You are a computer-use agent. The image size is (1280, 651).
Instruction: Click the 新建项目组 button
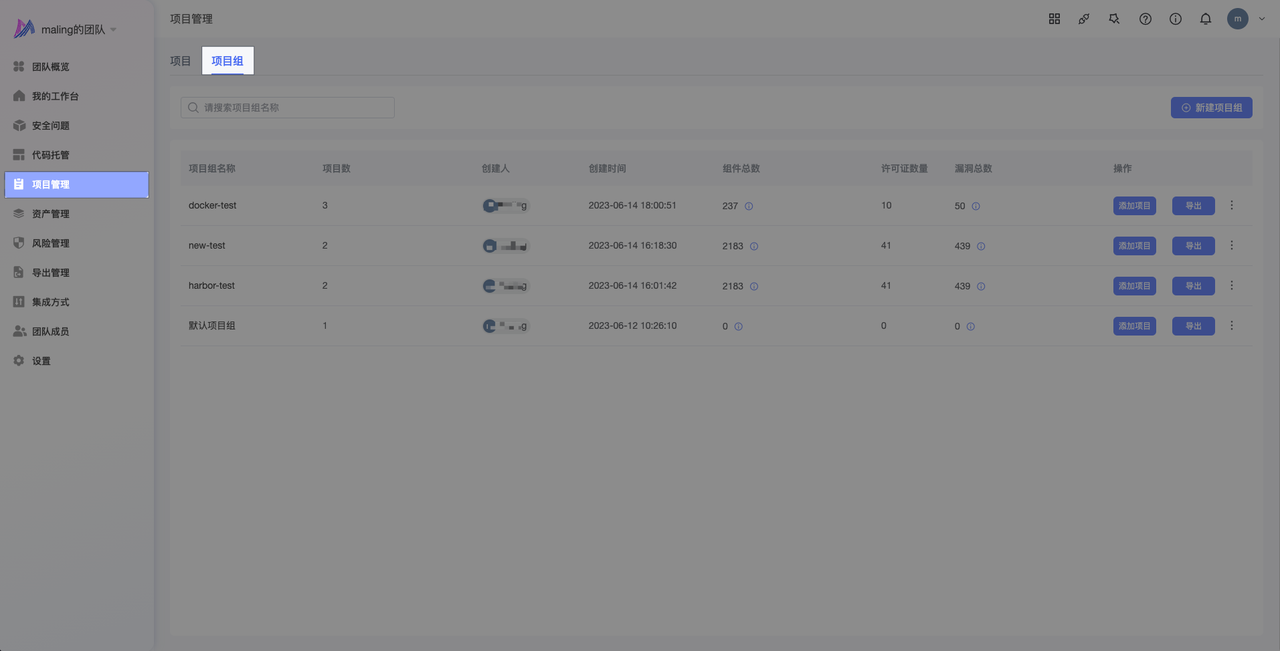[x=1211, y=107]
